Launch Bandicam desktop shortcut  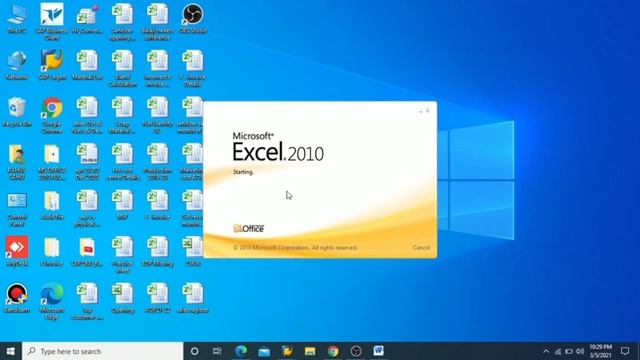pos(17,298)
